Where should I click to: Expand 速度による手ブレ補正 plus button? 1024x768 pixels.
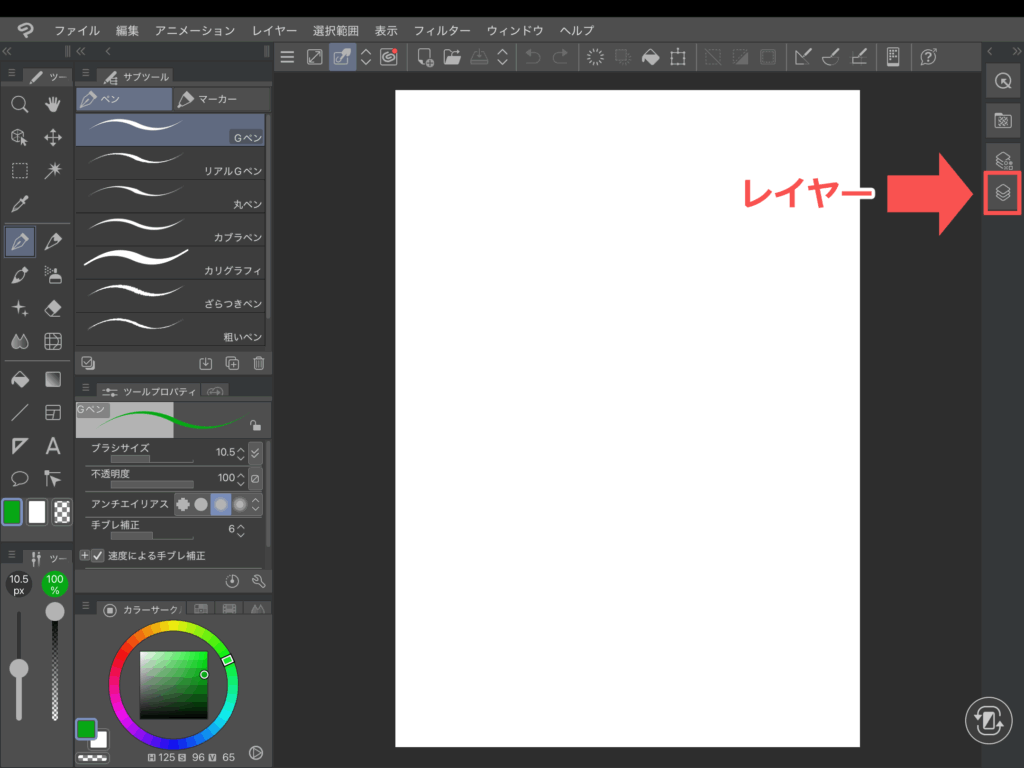tap(84, 555)
